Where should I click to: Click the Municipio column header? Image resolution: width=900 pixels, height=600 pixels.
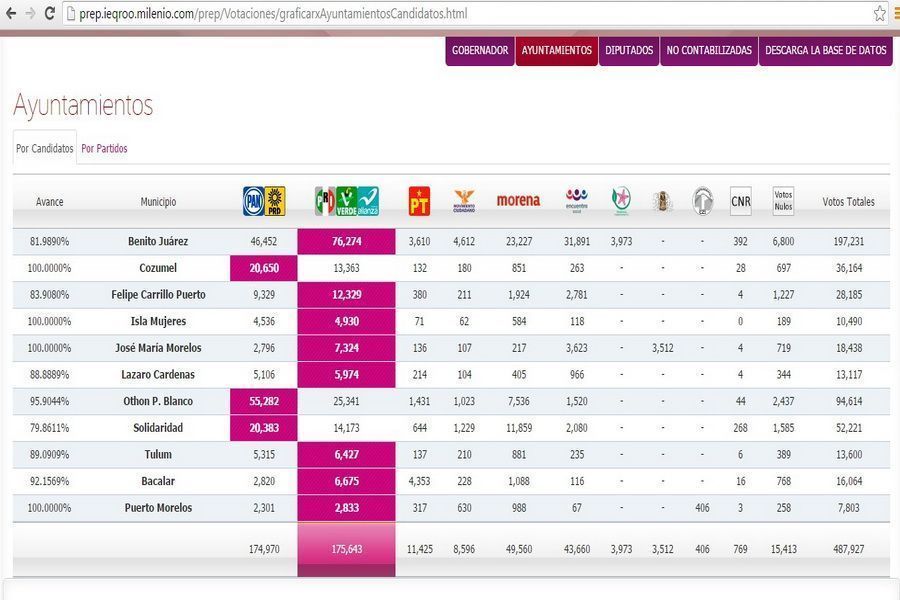click(158, 202)
